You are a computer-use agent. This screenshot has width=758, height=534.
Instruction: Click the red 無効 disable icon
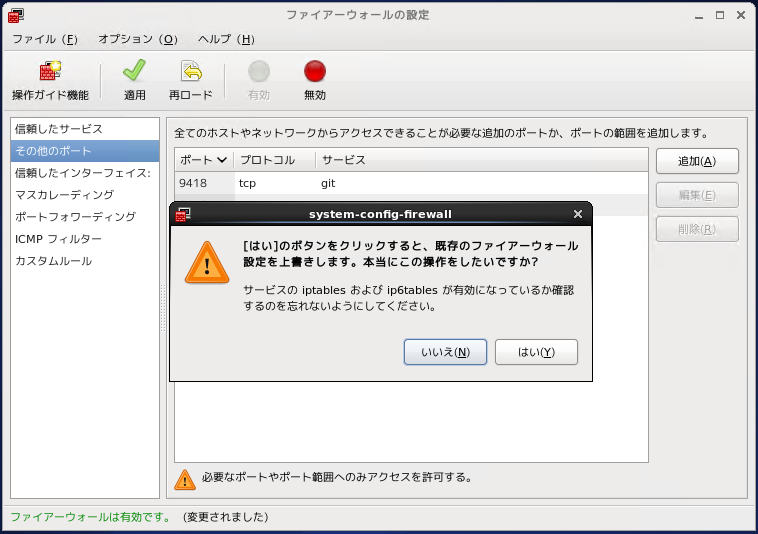click(315, 71)
